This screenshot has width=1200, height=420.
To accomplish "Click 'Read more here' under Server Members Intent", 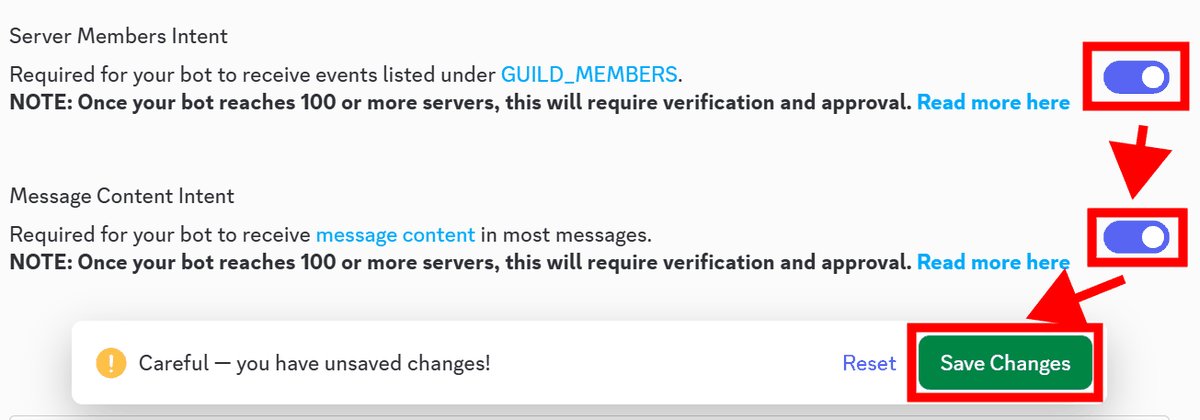I will point(993,102).
